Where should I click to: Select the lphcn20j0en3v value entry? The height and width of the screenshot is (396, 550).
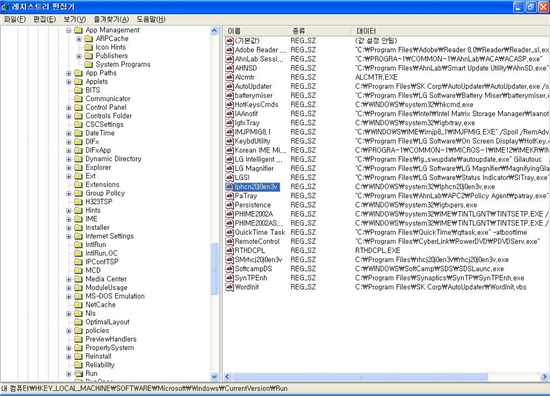(256, 187)
